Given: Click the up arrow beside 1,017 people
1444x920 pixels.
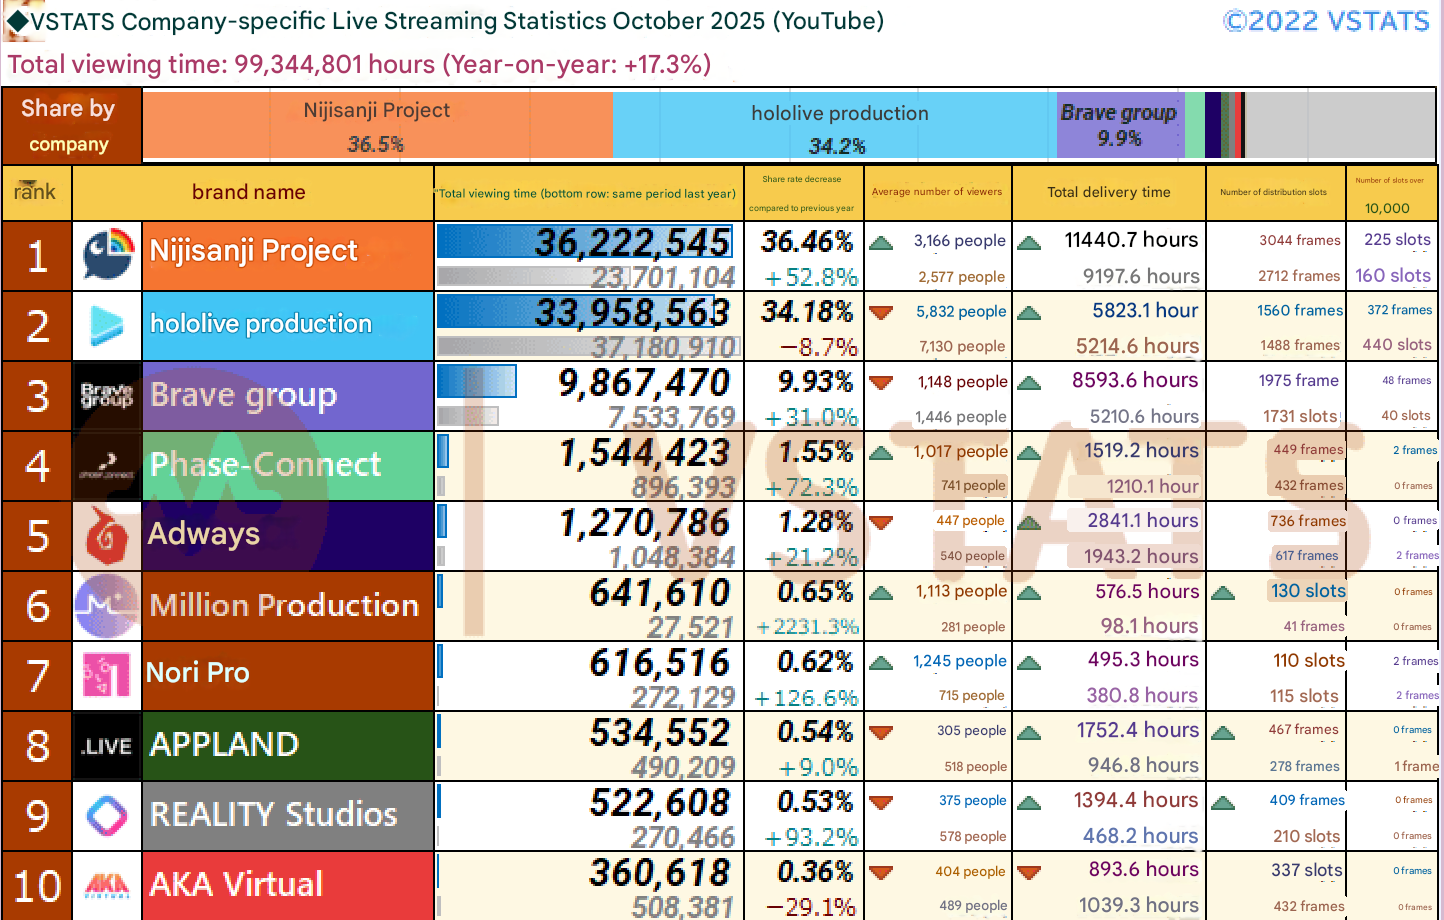Looking at the screenshot, I should pos(881,453).
